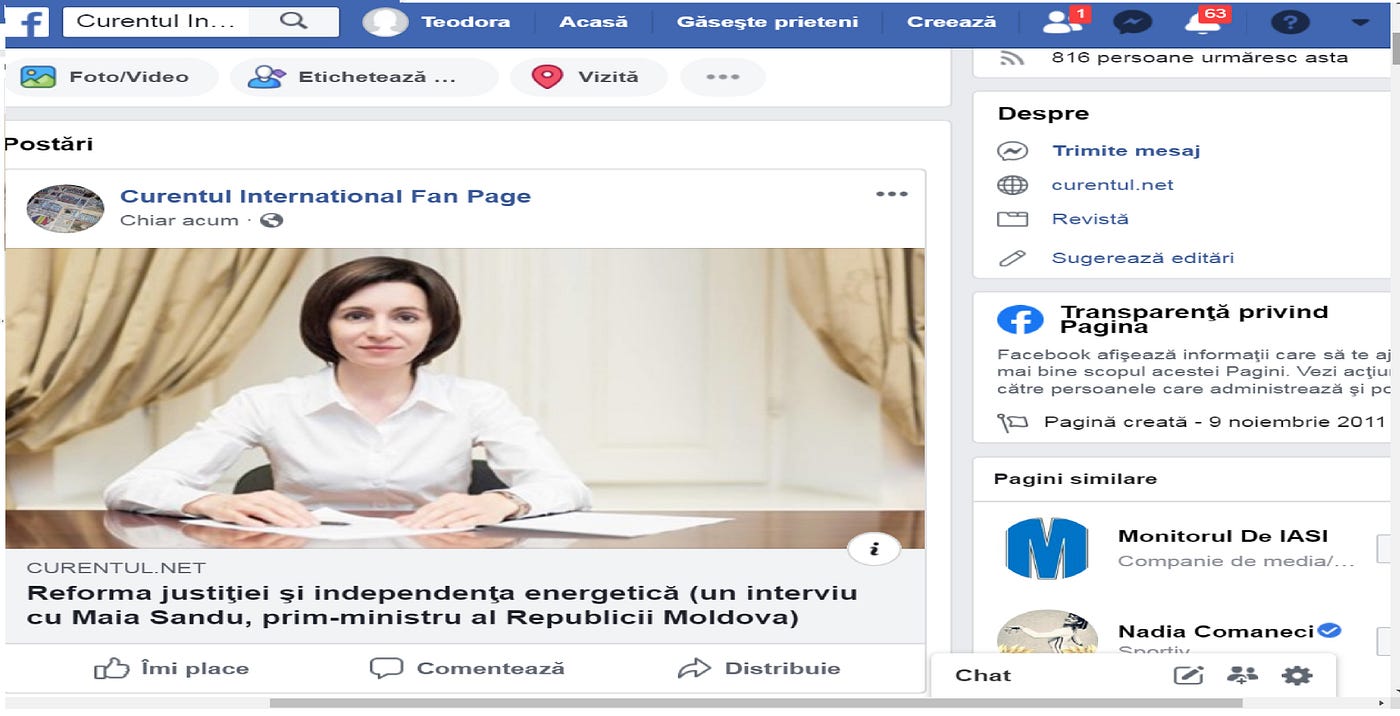Open curentul.net website link

coord(1112,185)
